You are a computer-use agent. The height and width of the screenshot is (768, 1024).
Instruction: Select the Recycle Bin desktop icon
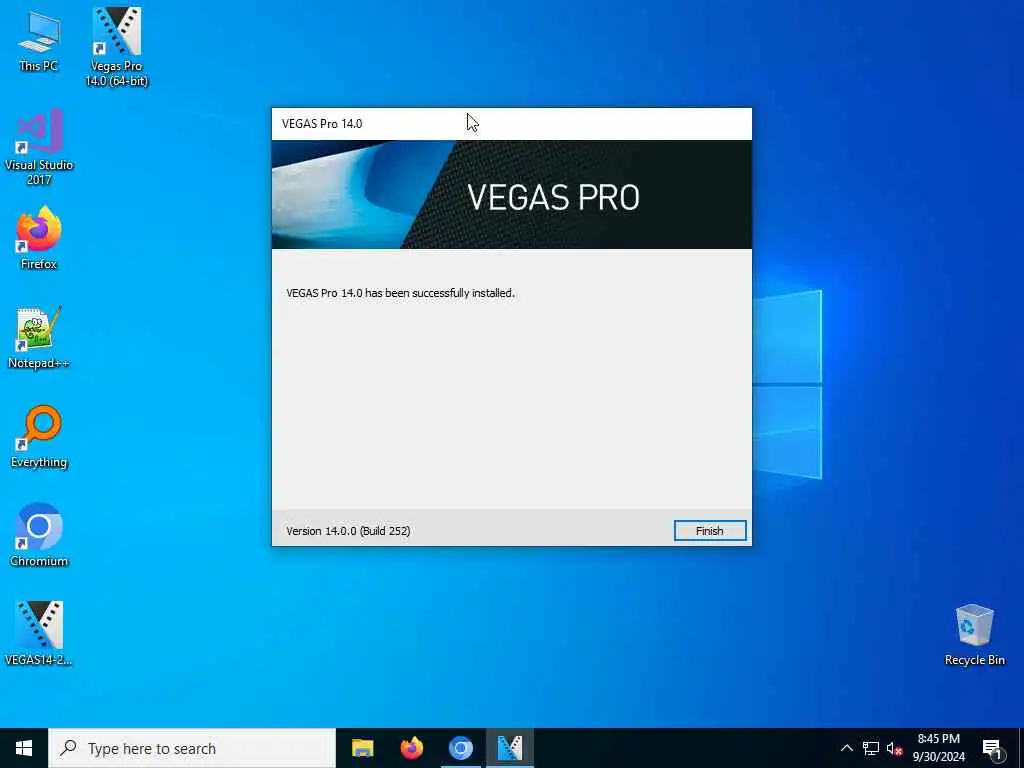click(x=974, y=635)
